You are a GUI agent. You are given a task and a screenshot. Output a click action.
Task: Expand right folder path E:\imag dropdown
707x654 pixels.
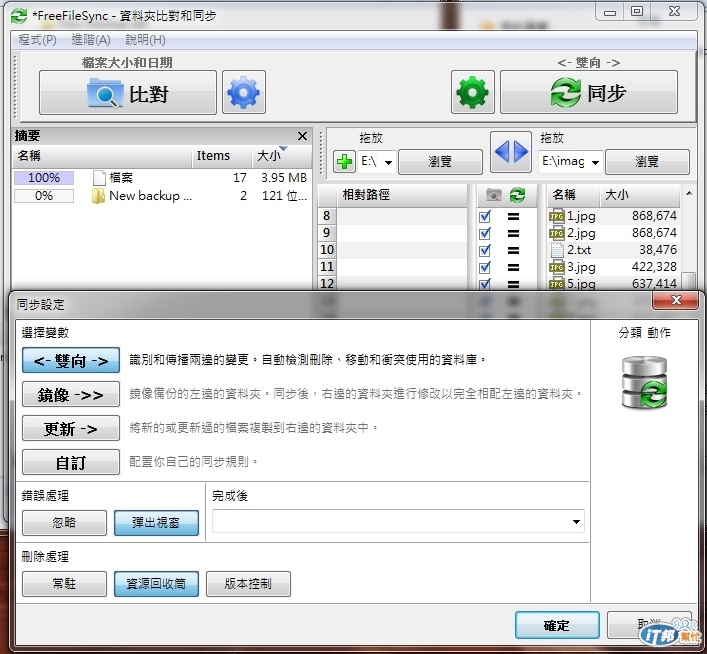click(595, 162)
